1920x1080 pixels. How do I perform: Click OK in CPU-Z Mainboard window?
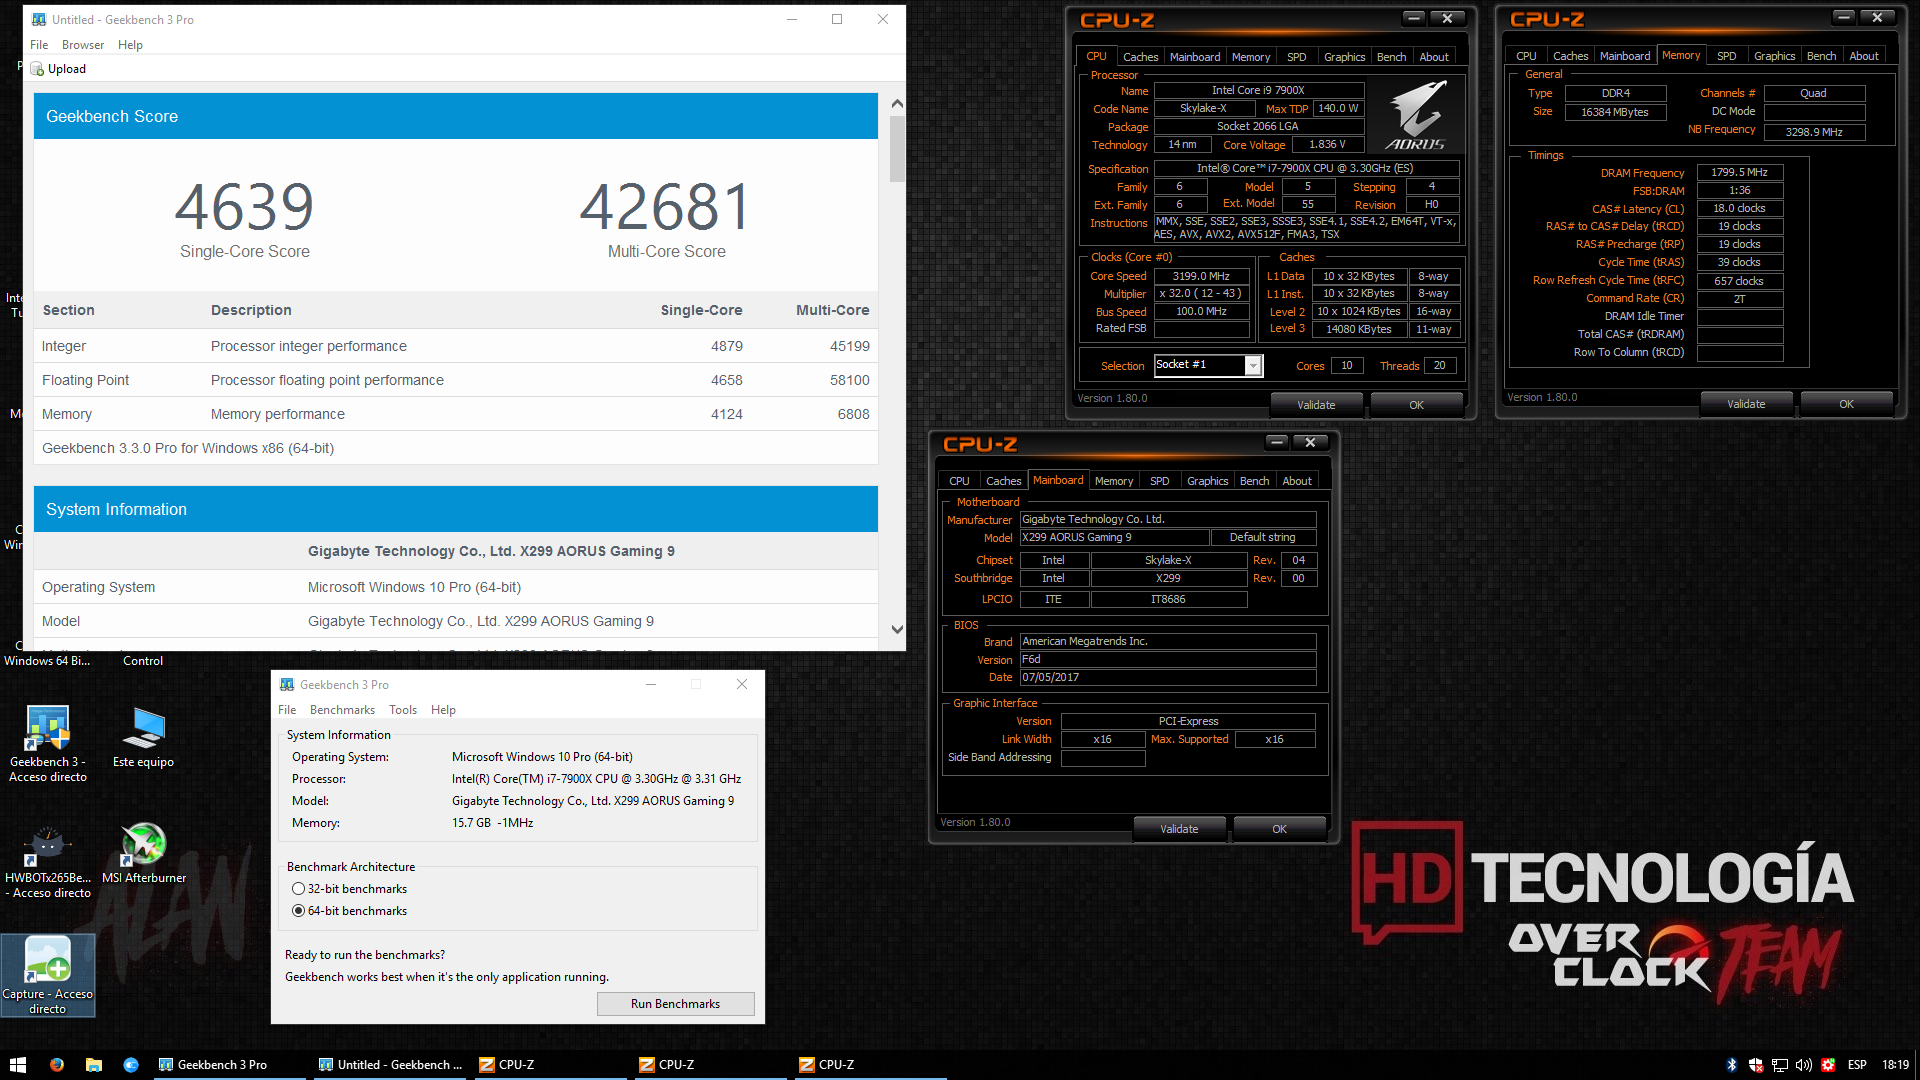[1279, 829]
